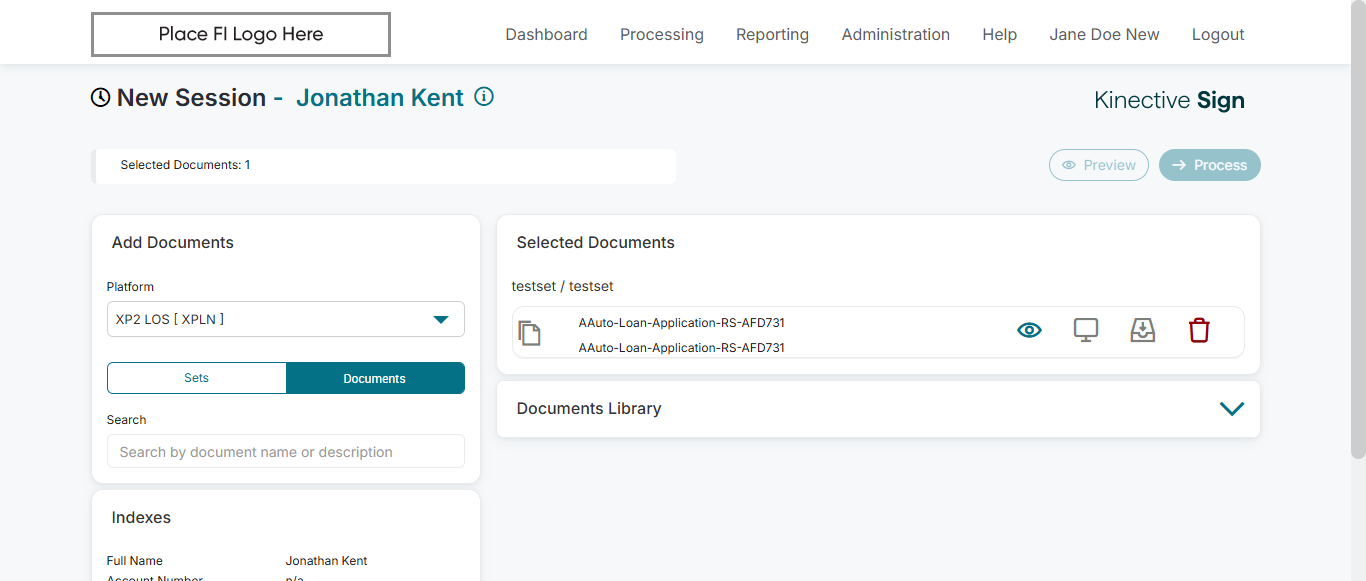The image size is (1366, 581).
Task: Go to the Dashboard menu item
Action: 546,34
